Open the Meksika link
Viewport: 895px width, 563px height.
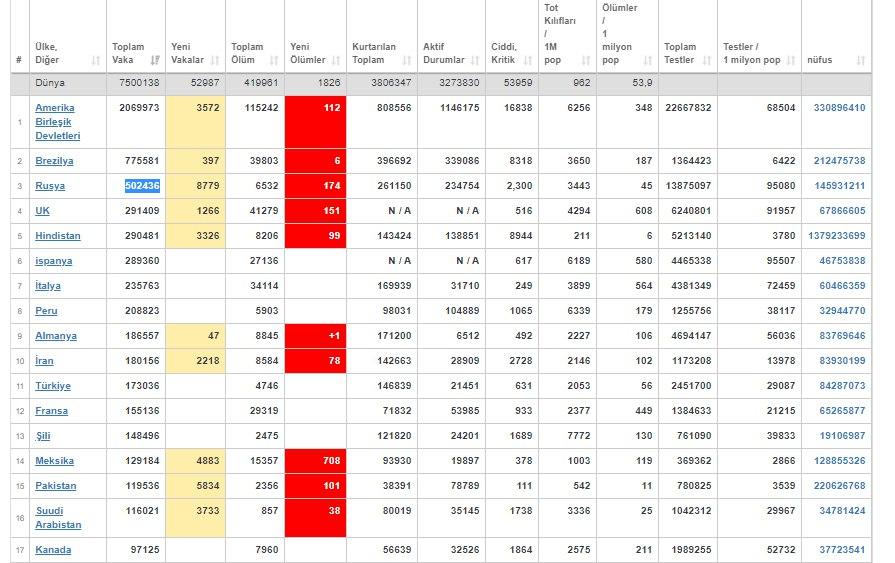pos(54,461)
